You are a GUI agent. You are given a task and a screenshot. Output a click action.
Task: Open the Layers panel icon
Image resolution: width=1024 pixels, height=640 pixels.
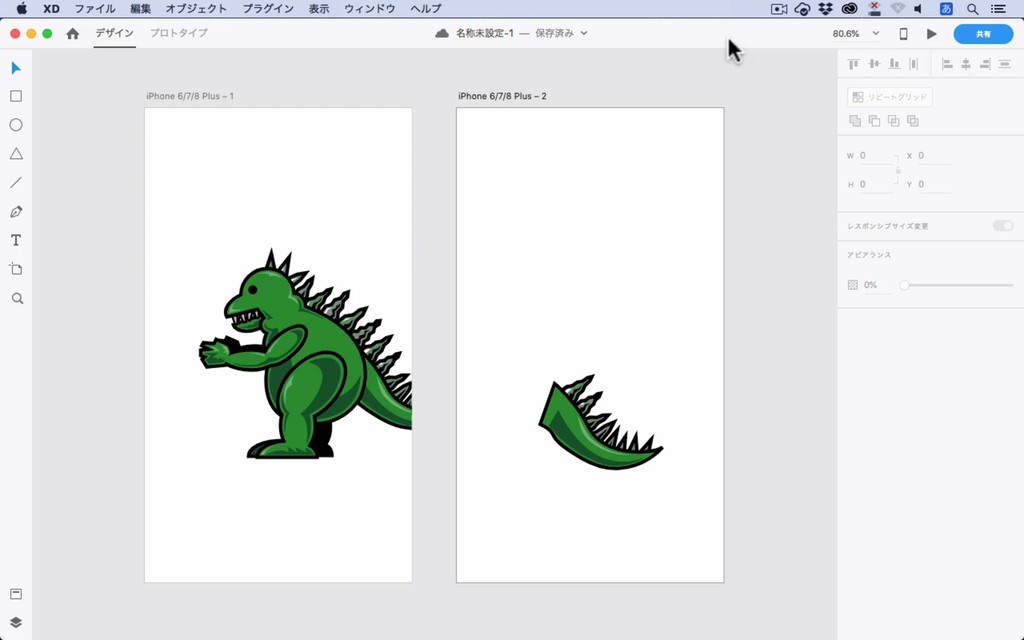coord(16,622)
